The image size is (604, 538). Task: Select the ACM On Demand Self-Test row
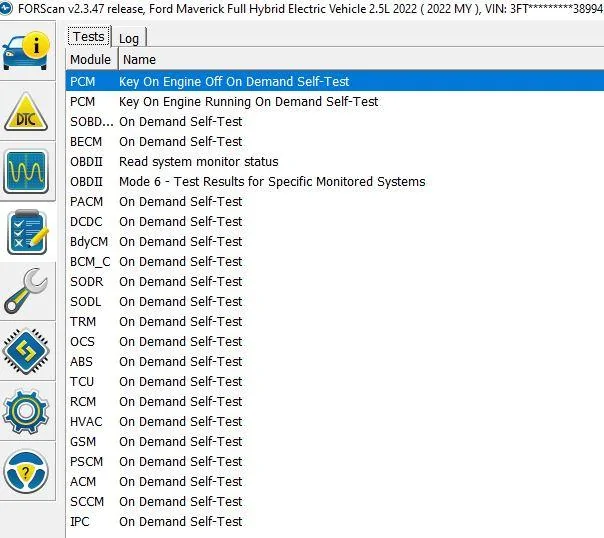pos(335,482)
